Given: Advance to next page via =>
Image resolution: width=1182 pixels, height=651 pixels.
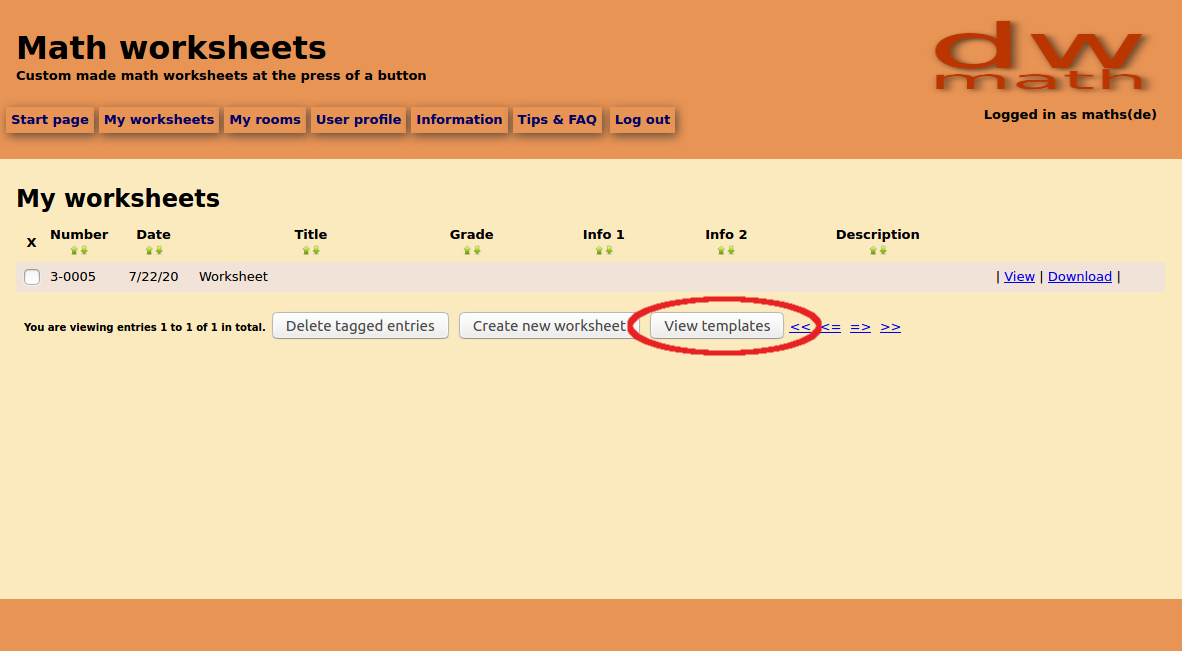Looking at the screenshot, I should coord(859,326).
